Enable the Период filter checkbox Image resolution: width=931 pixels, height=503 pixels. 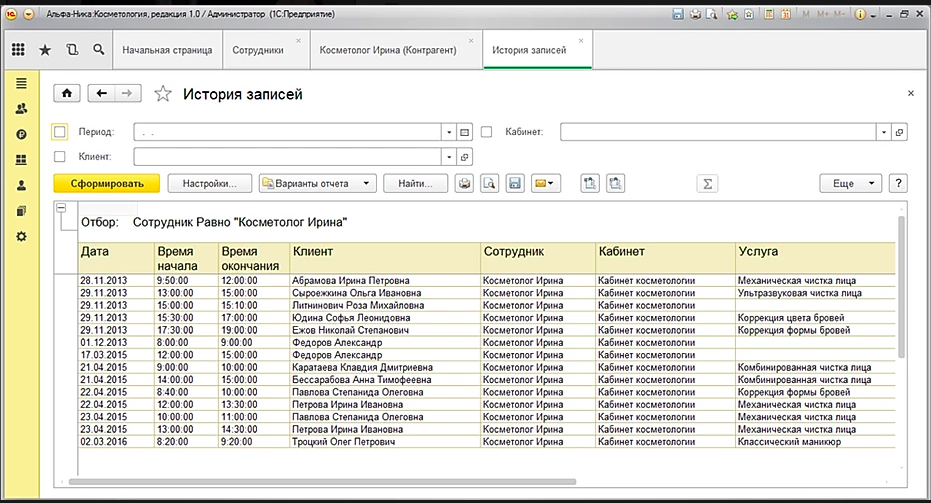pos(59,131)
